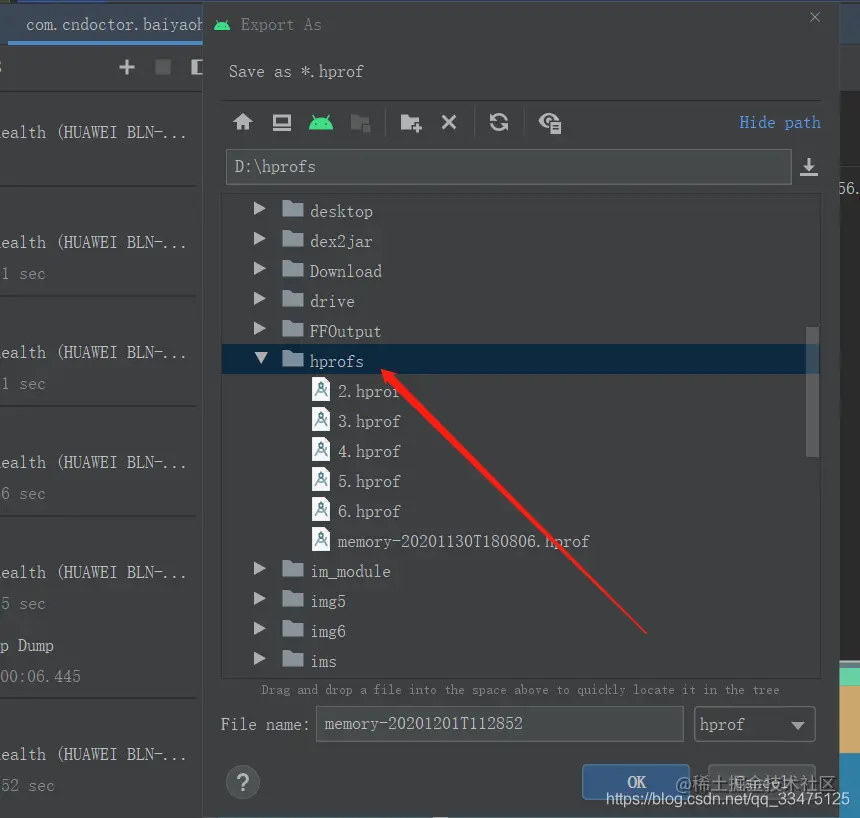860x818 pixels.
Task: Expand the Download folder
Action: point(259,269)
